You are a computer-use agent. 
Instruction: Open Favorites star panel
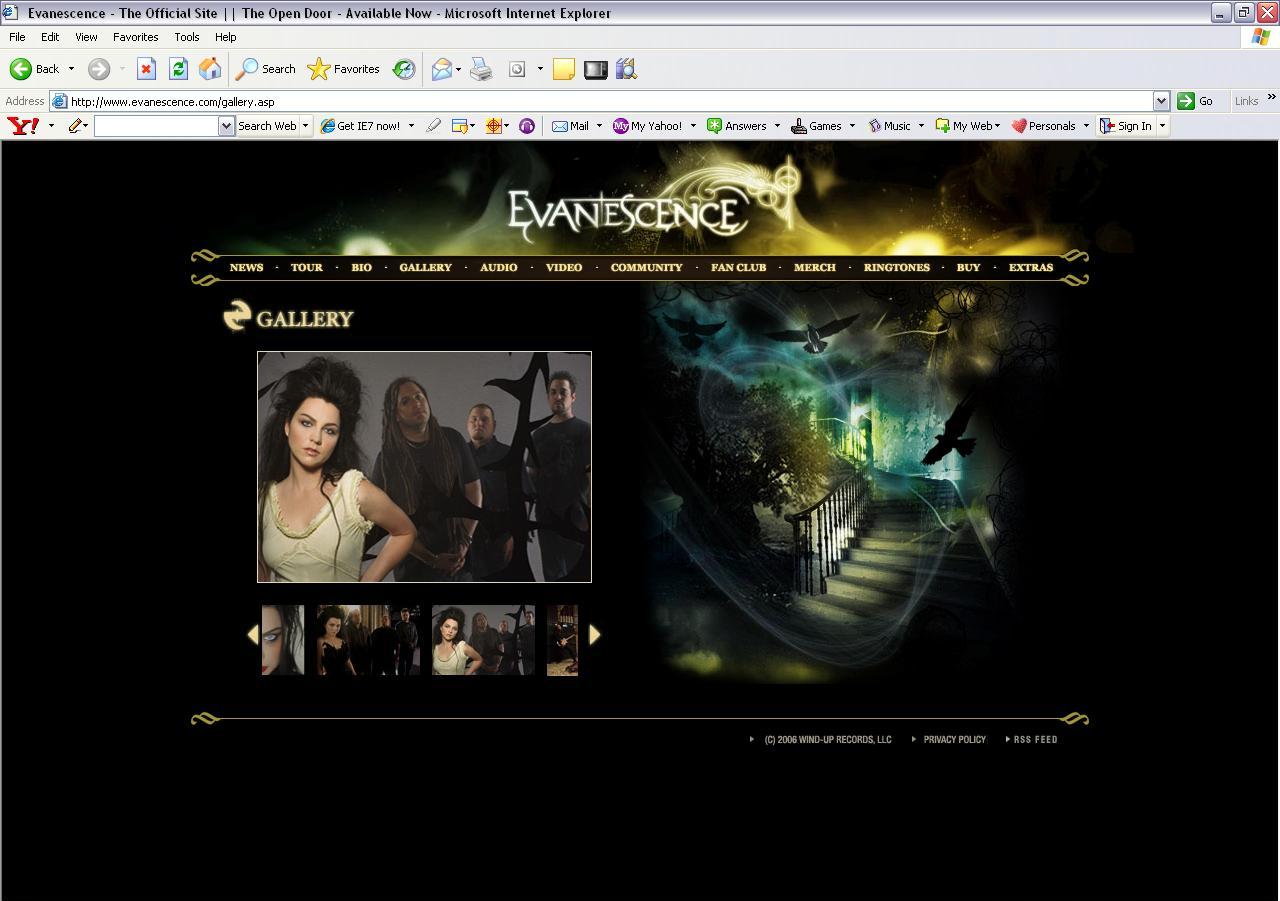(x=344, y=69)
